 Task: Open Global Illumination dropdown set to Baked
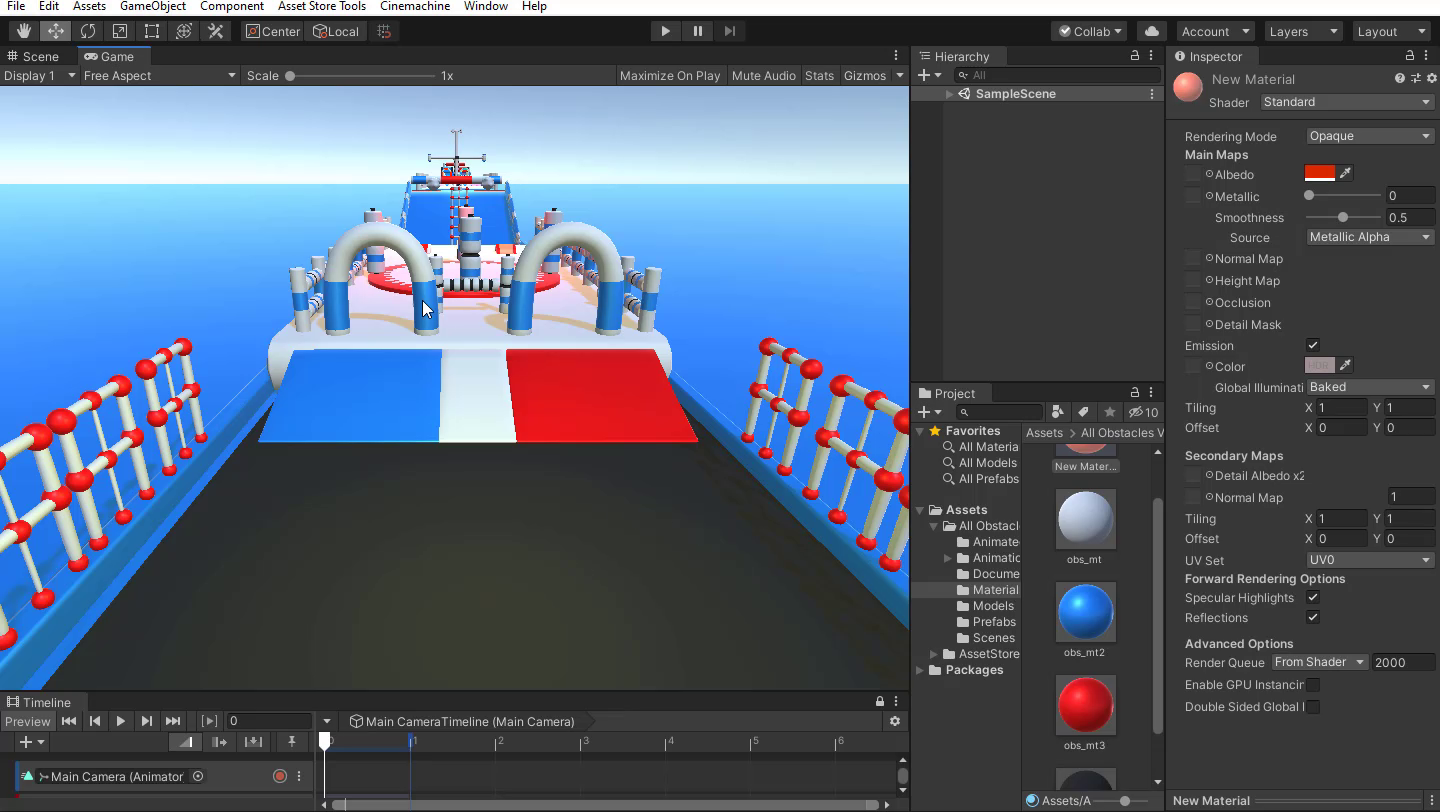click(1370, 387)
